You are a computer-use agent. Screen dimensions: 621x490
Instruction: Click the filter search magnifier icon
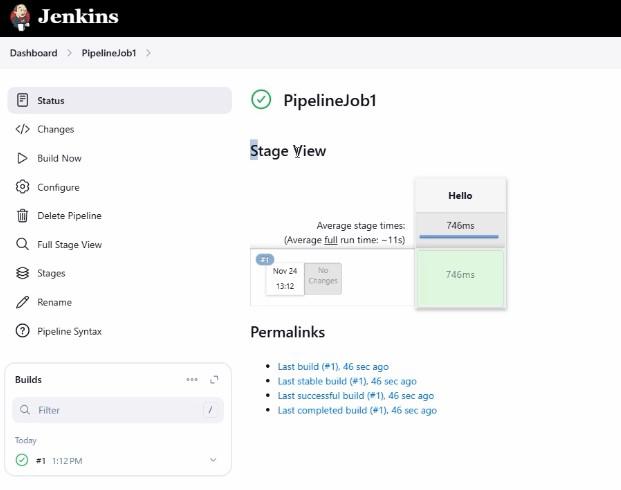click(25, 410)
